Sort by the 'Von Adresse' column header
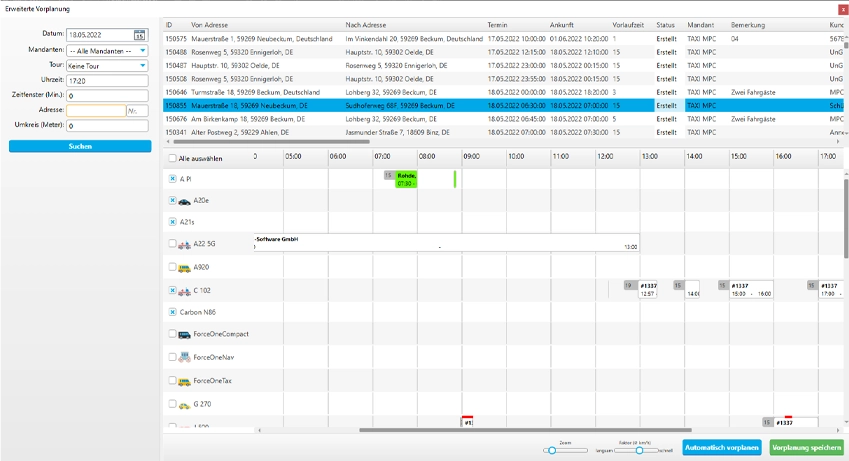This screenshot has width=849, height=461. tap(209, 25)
